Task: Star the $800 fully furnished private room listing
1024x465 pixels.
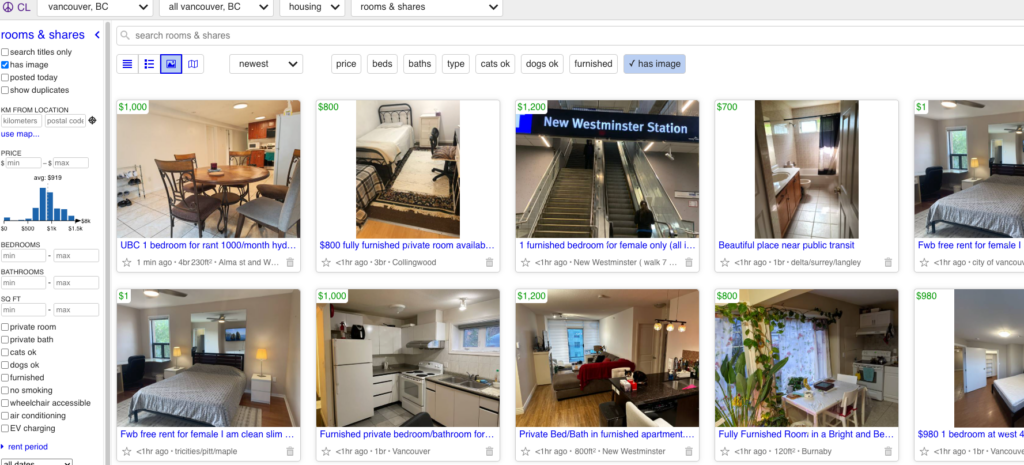Action: coord(326,263)
